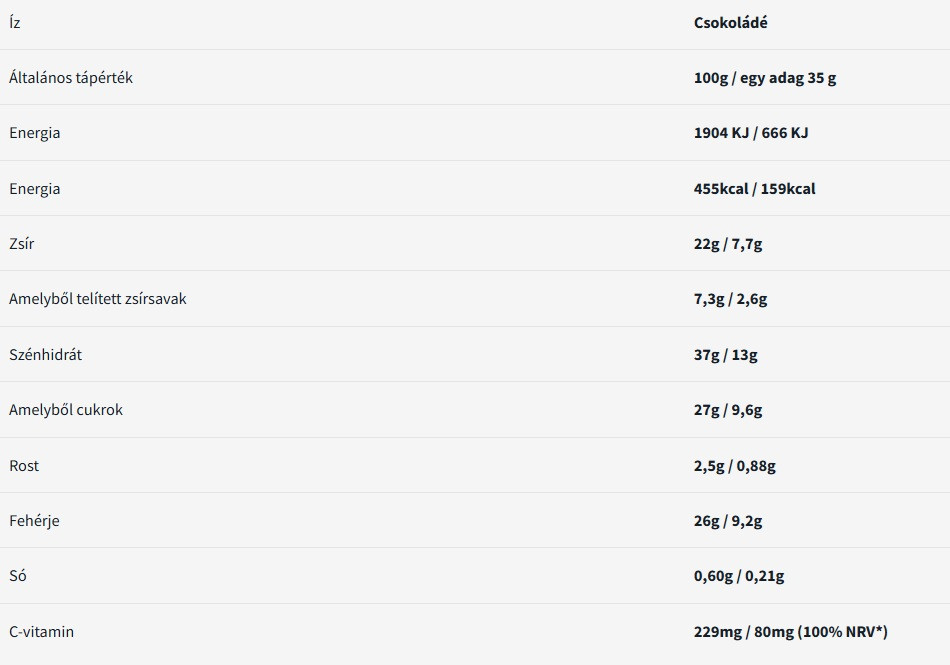Click "Amelyből telített zsírsavak" label
This screenshot has width=950, height=665.
97,299
